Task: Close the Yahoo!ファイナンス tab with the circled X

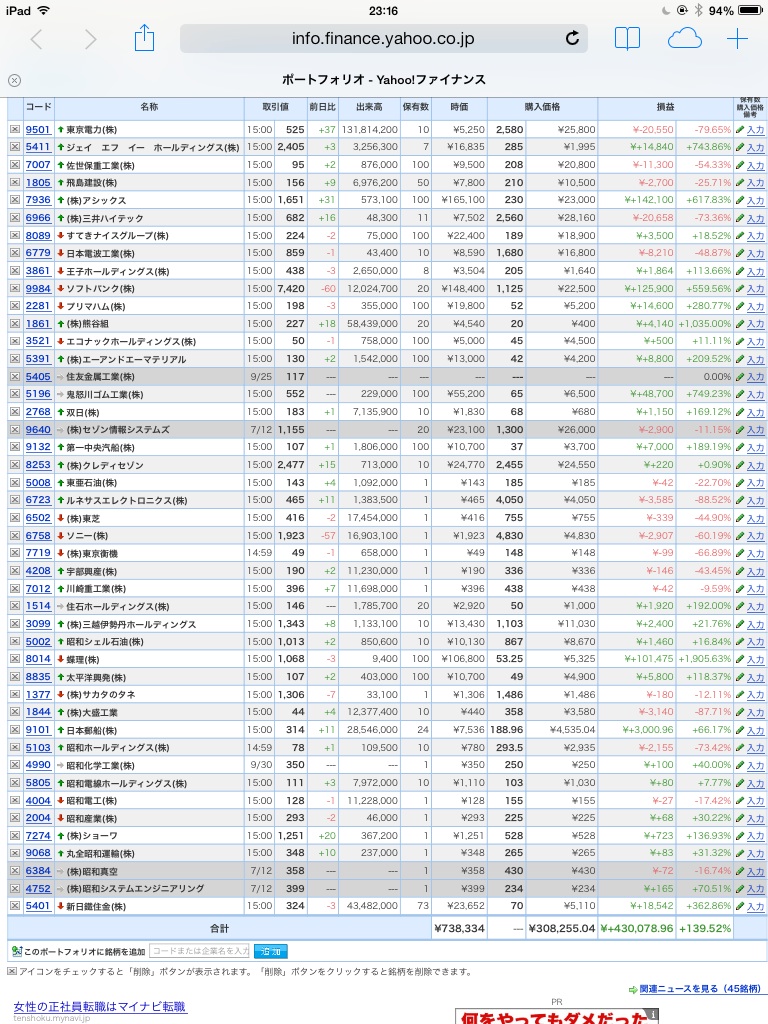Action: (14, 80)
